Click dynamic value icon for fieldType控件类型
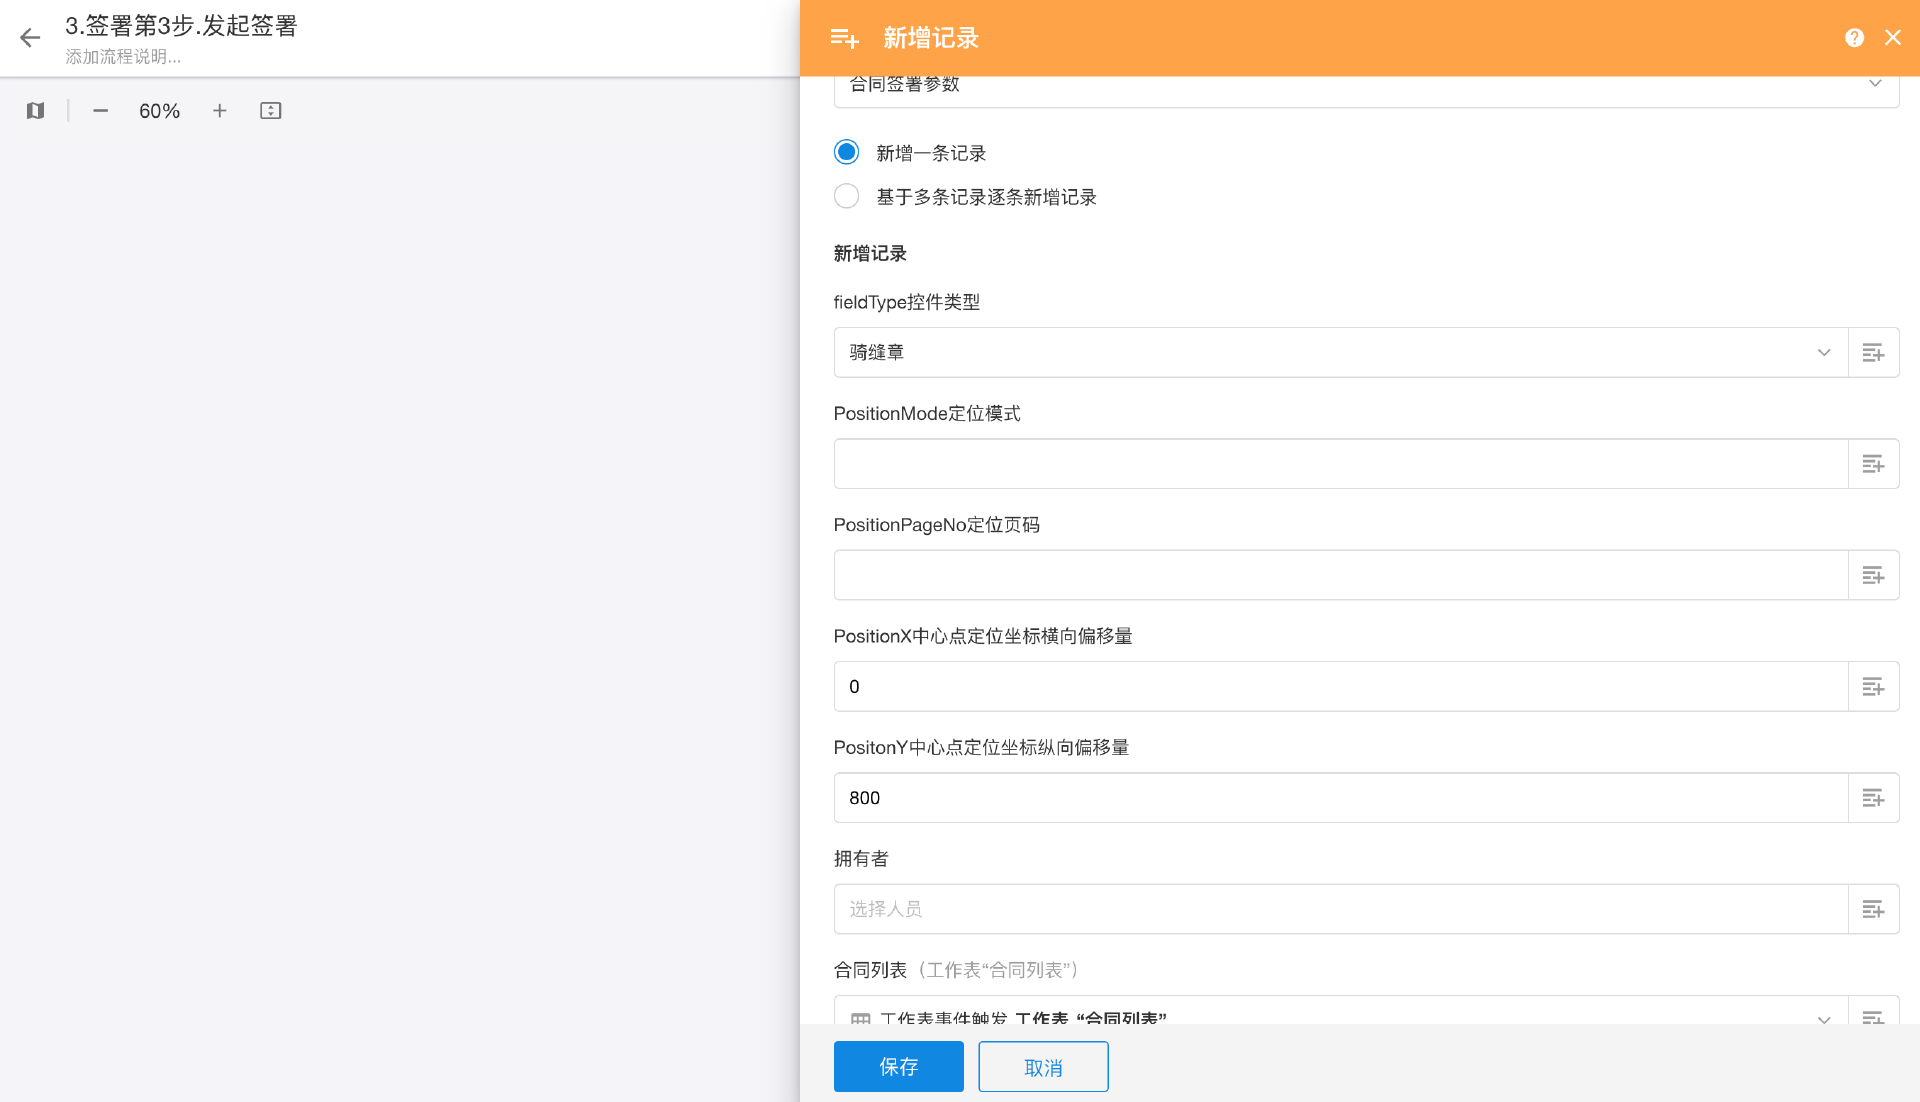1920x1102 pixels. click(1873, 353)
